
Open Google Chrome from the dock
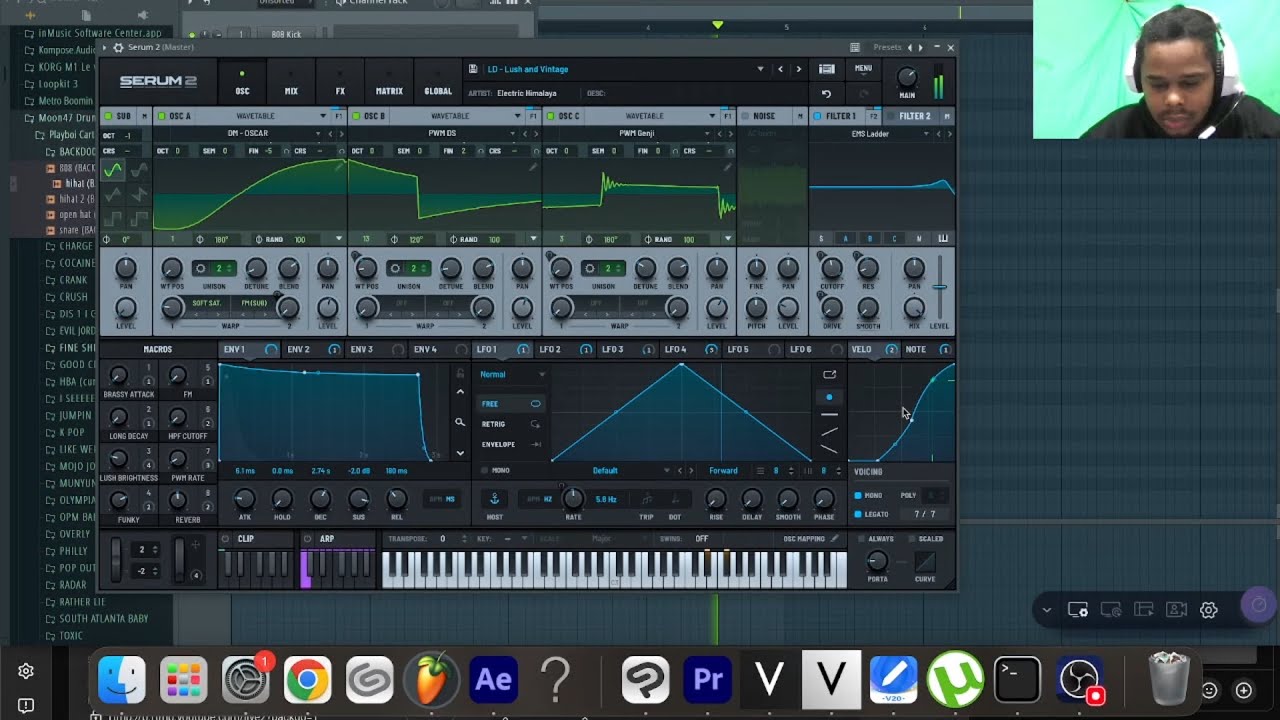307,680
